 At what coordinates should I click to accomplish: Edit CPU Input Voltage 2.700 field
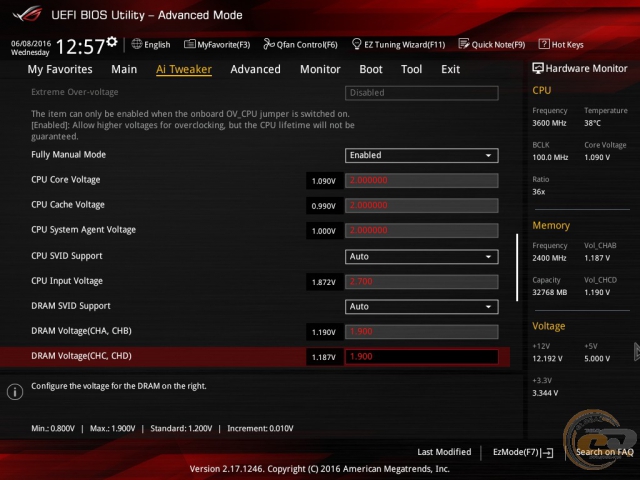pos(421,282)
